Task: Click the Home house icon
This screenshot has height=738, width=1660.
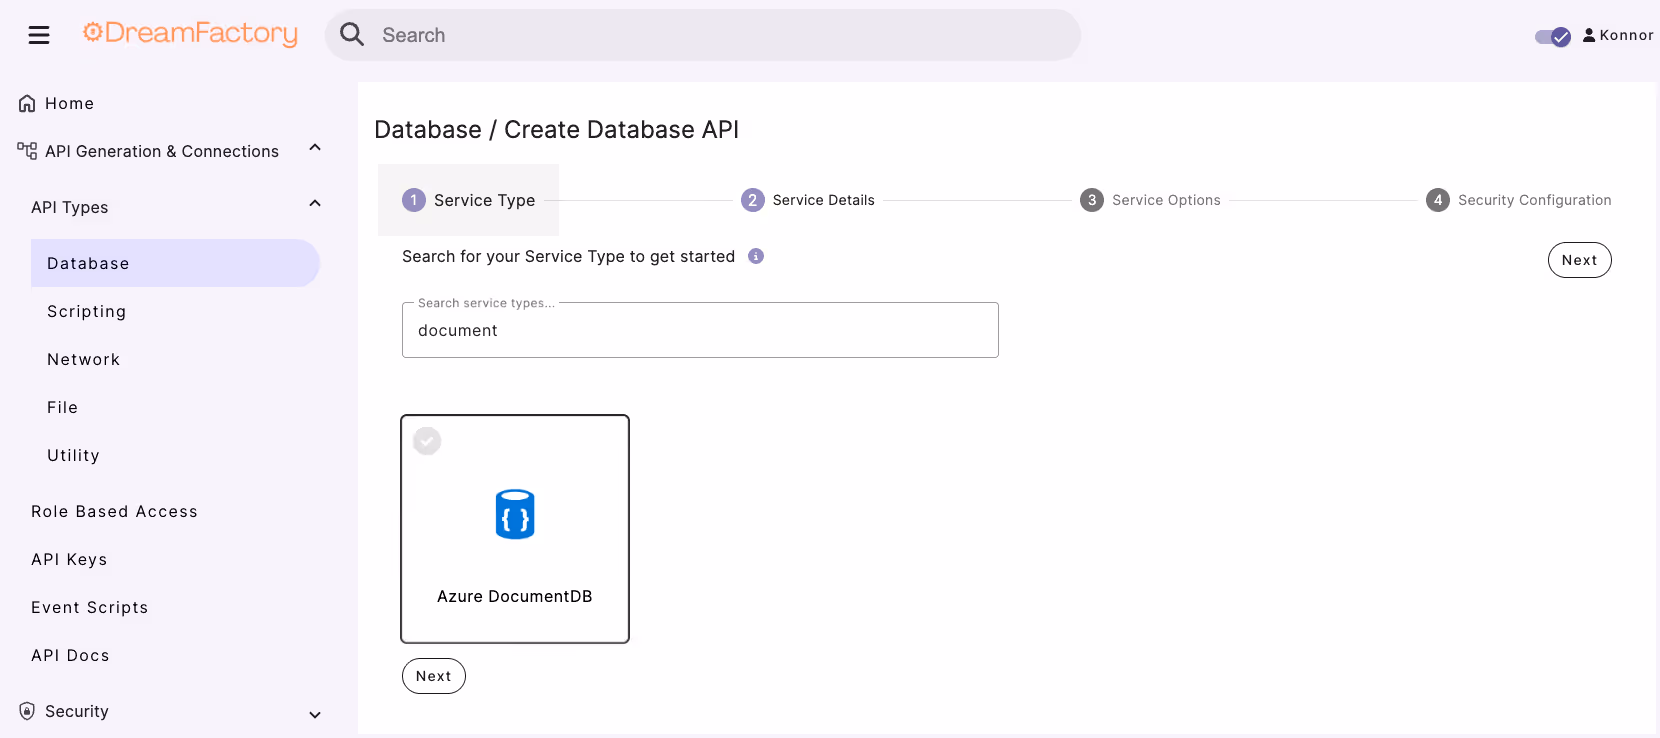Action: pyautogui.click(x=27, y=103)
